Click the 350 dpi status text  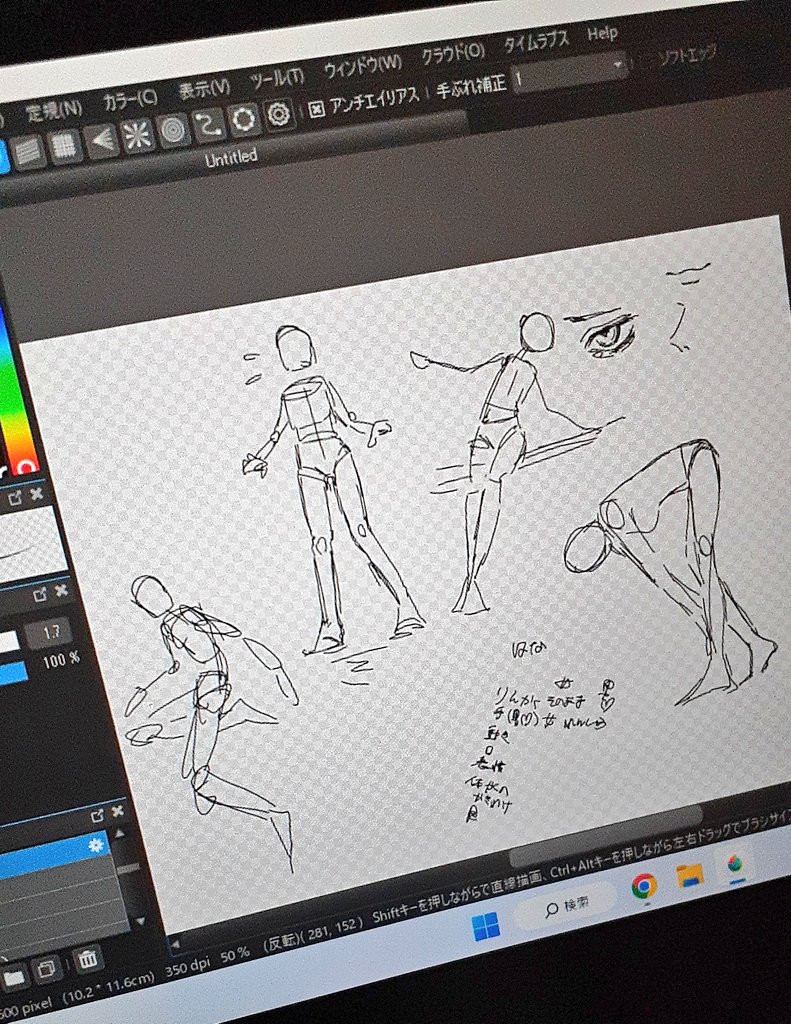coord(187,968)
